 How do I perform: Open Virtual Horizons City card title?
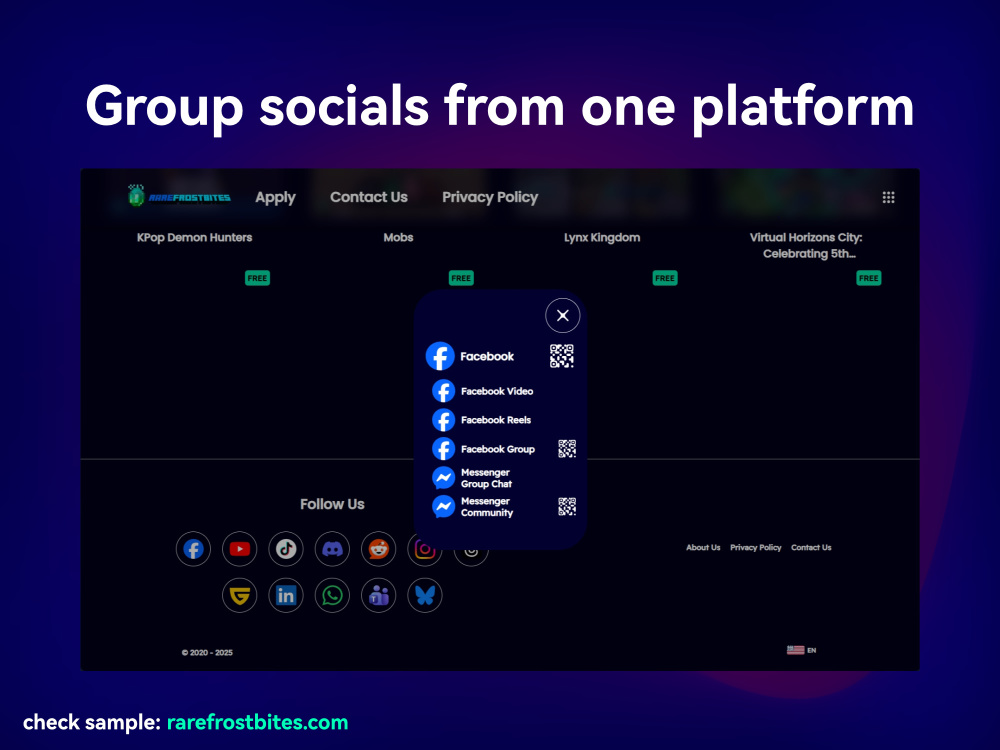coord(806,246)
